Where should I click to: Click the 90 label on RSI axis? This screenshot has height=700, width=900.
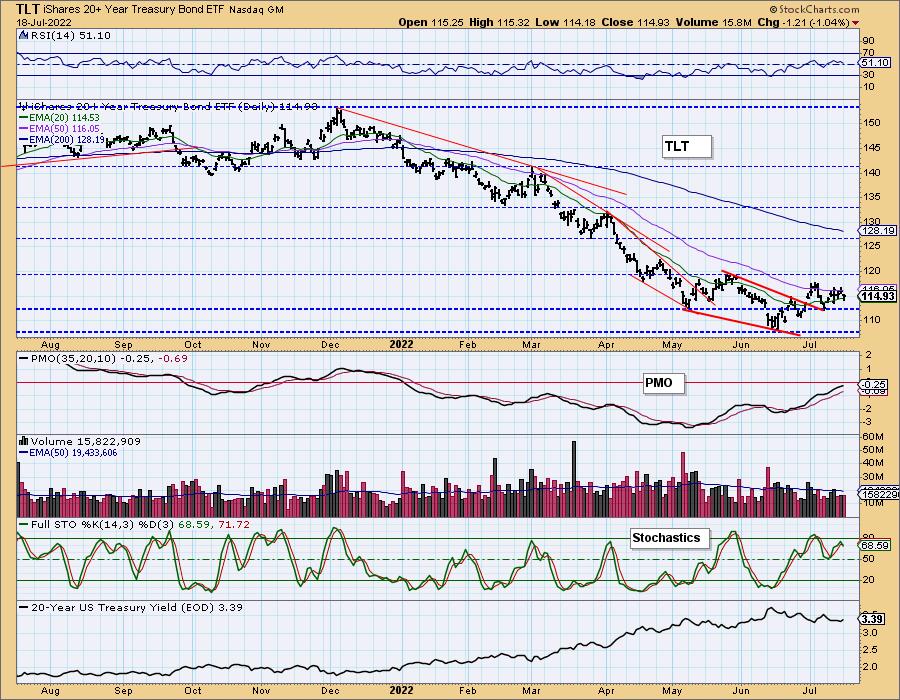coord(869,41)
